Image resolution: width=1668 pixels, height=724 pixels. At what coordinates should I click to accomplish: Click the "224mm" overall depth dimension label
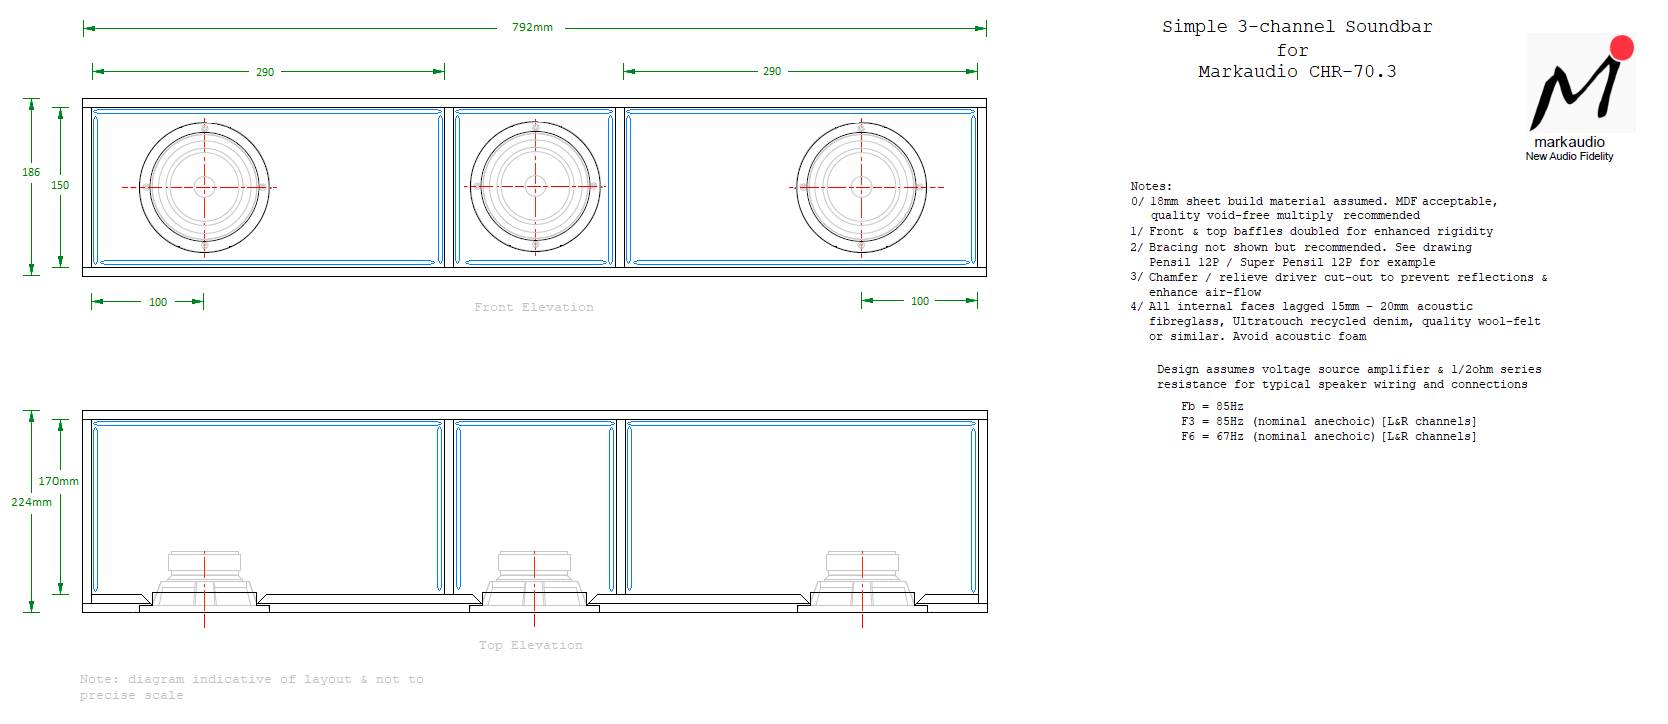pos(31,502)
